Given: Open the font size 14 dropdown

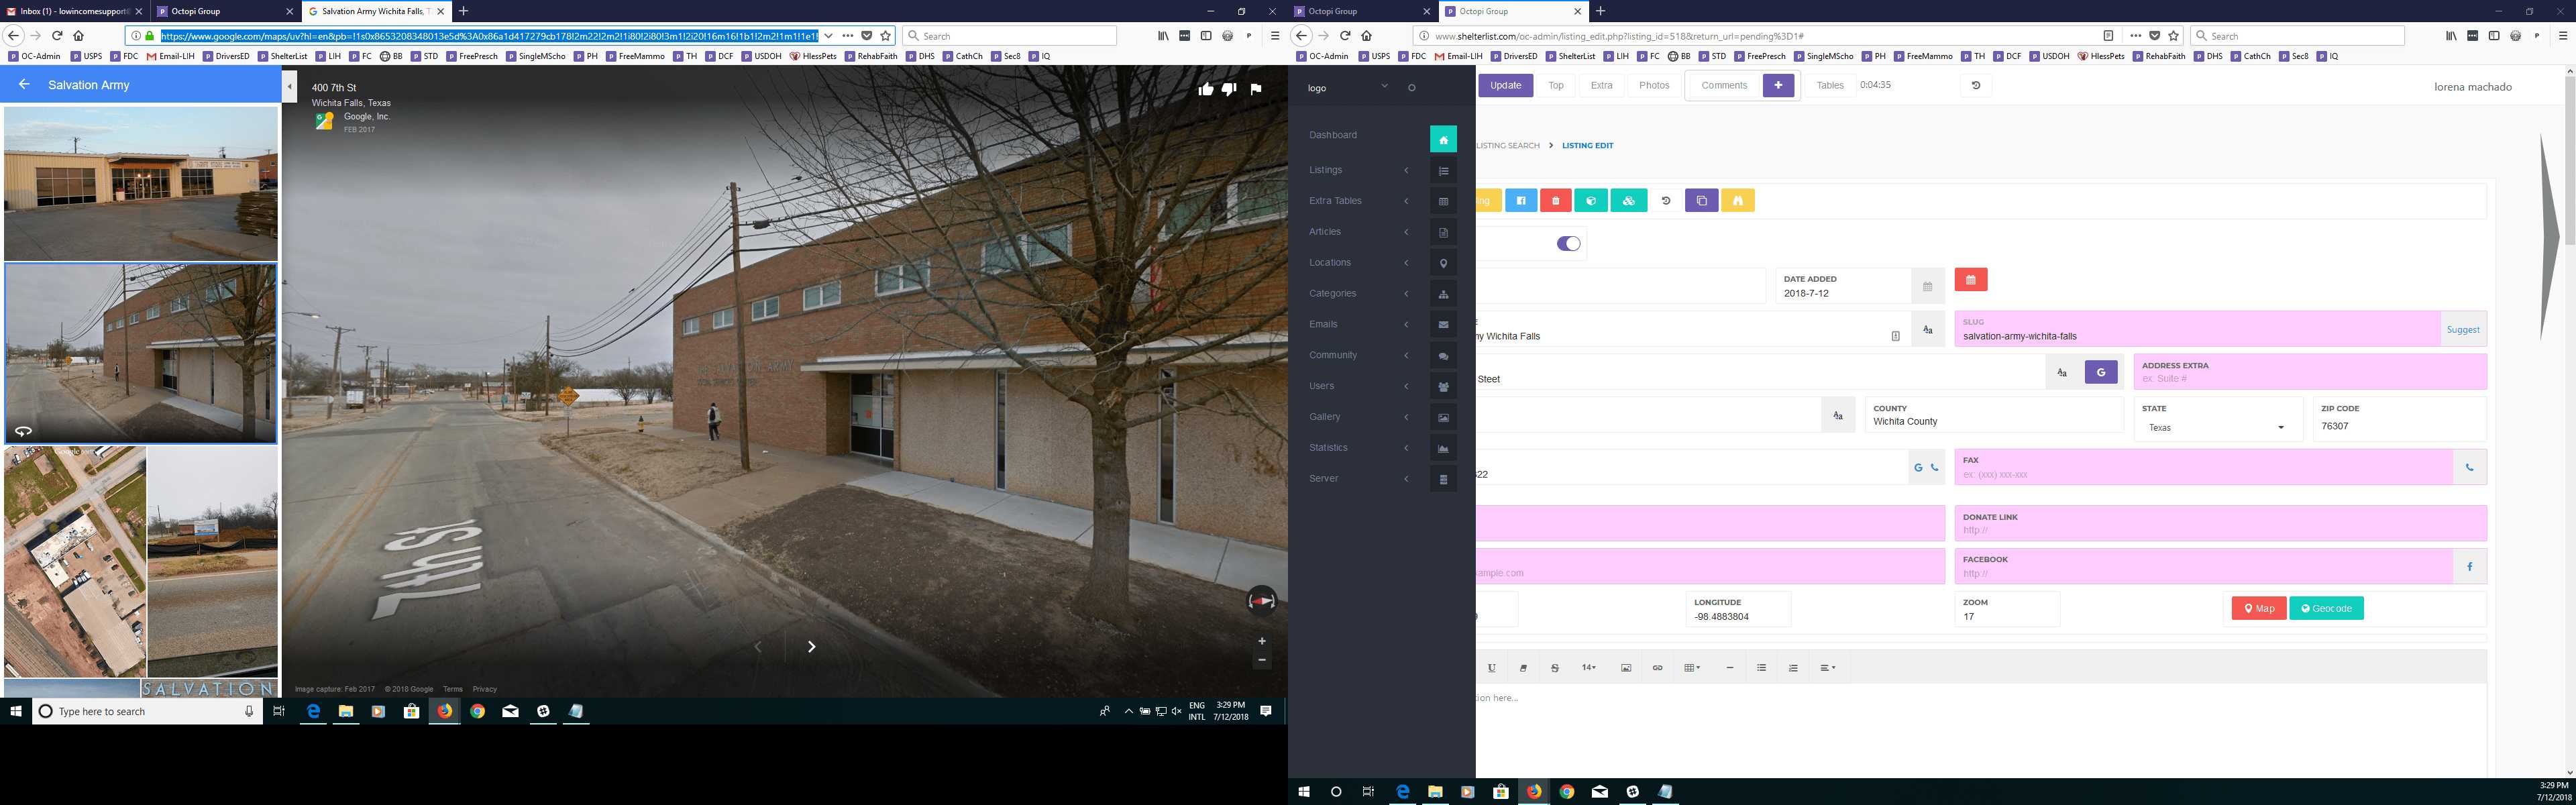Looking at the screenshot, I should (x=1588, y=668).
